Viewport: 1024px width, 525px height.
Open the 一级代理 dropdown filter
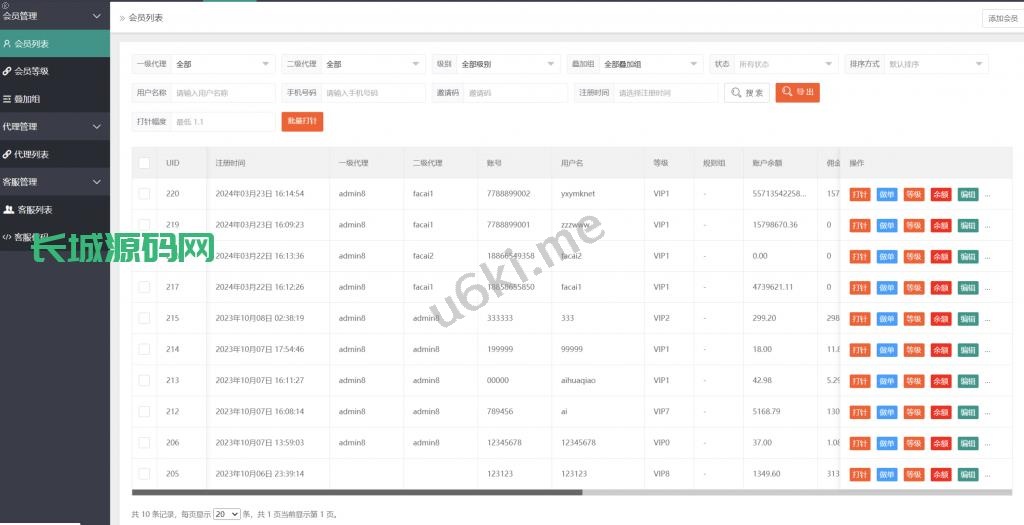click(222, 64)
